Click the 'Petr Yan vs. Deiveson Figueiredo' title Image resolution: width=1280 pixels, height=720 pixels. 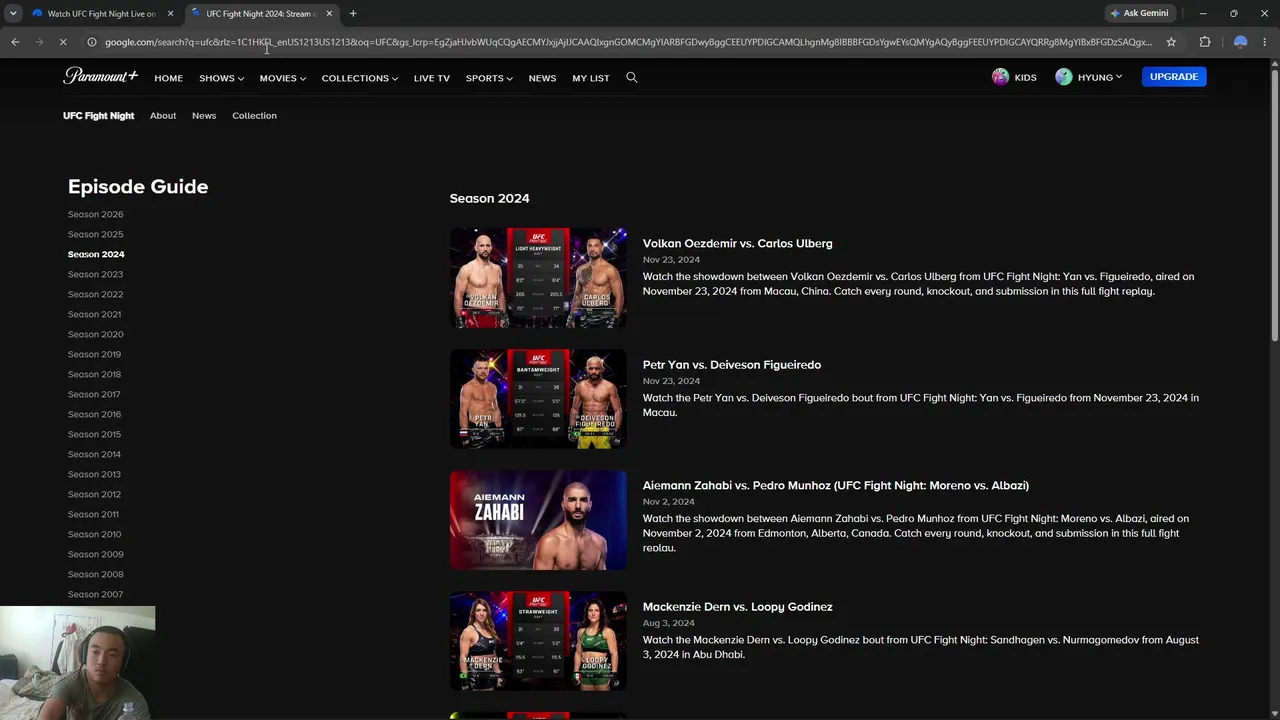click(x=732, y=364)
